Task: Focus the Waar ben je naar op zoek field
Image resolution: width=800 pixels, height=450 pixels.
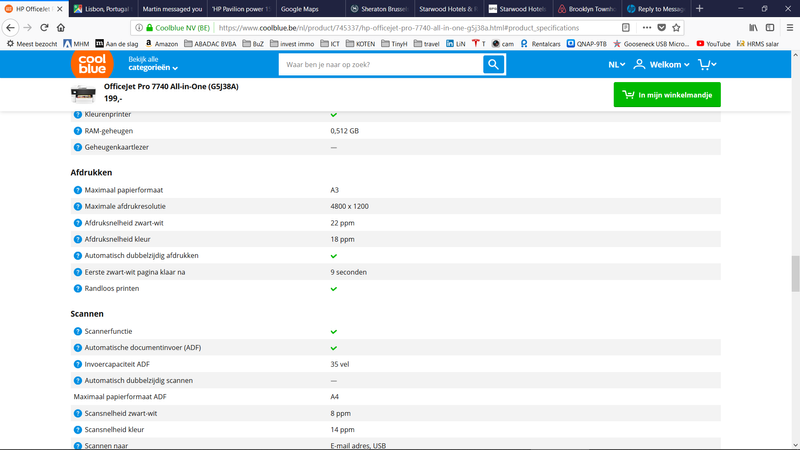Action: (x=381, y=64)
